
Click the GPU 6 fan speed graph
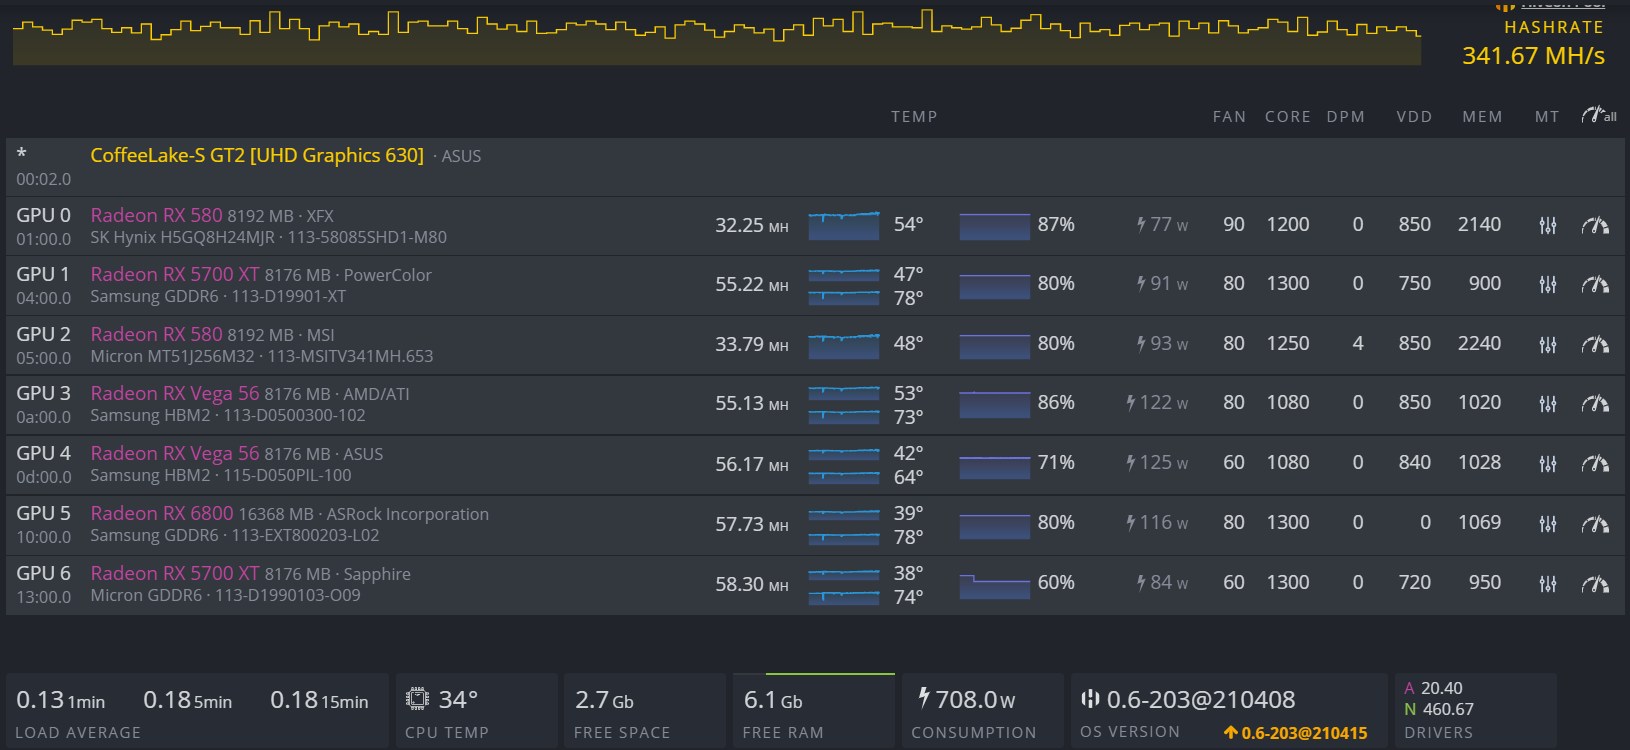[994, 585]
